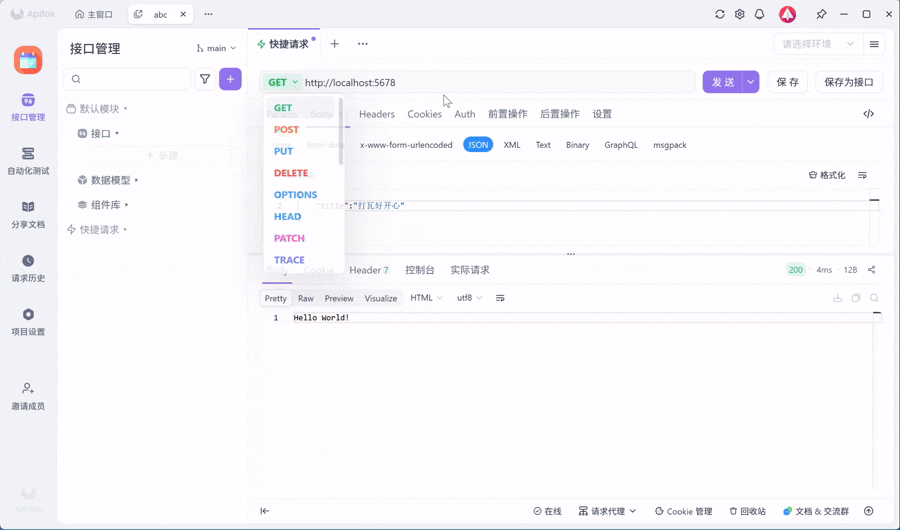
Task: Switch to the 控制台 response tab
Action: tap(420, 270)
